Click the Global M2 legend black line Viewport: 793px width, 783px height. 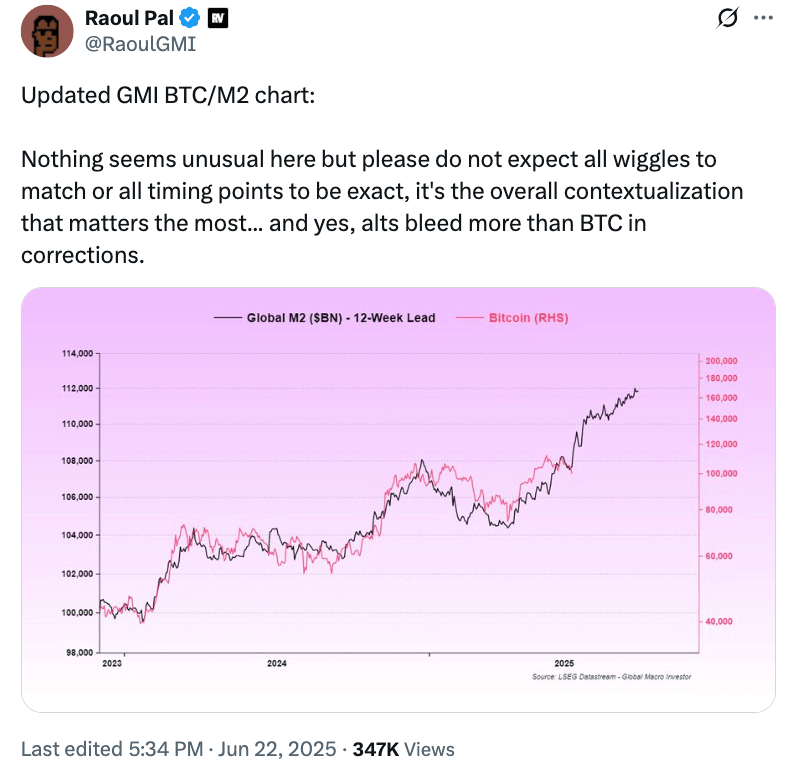tap(228, 318)
